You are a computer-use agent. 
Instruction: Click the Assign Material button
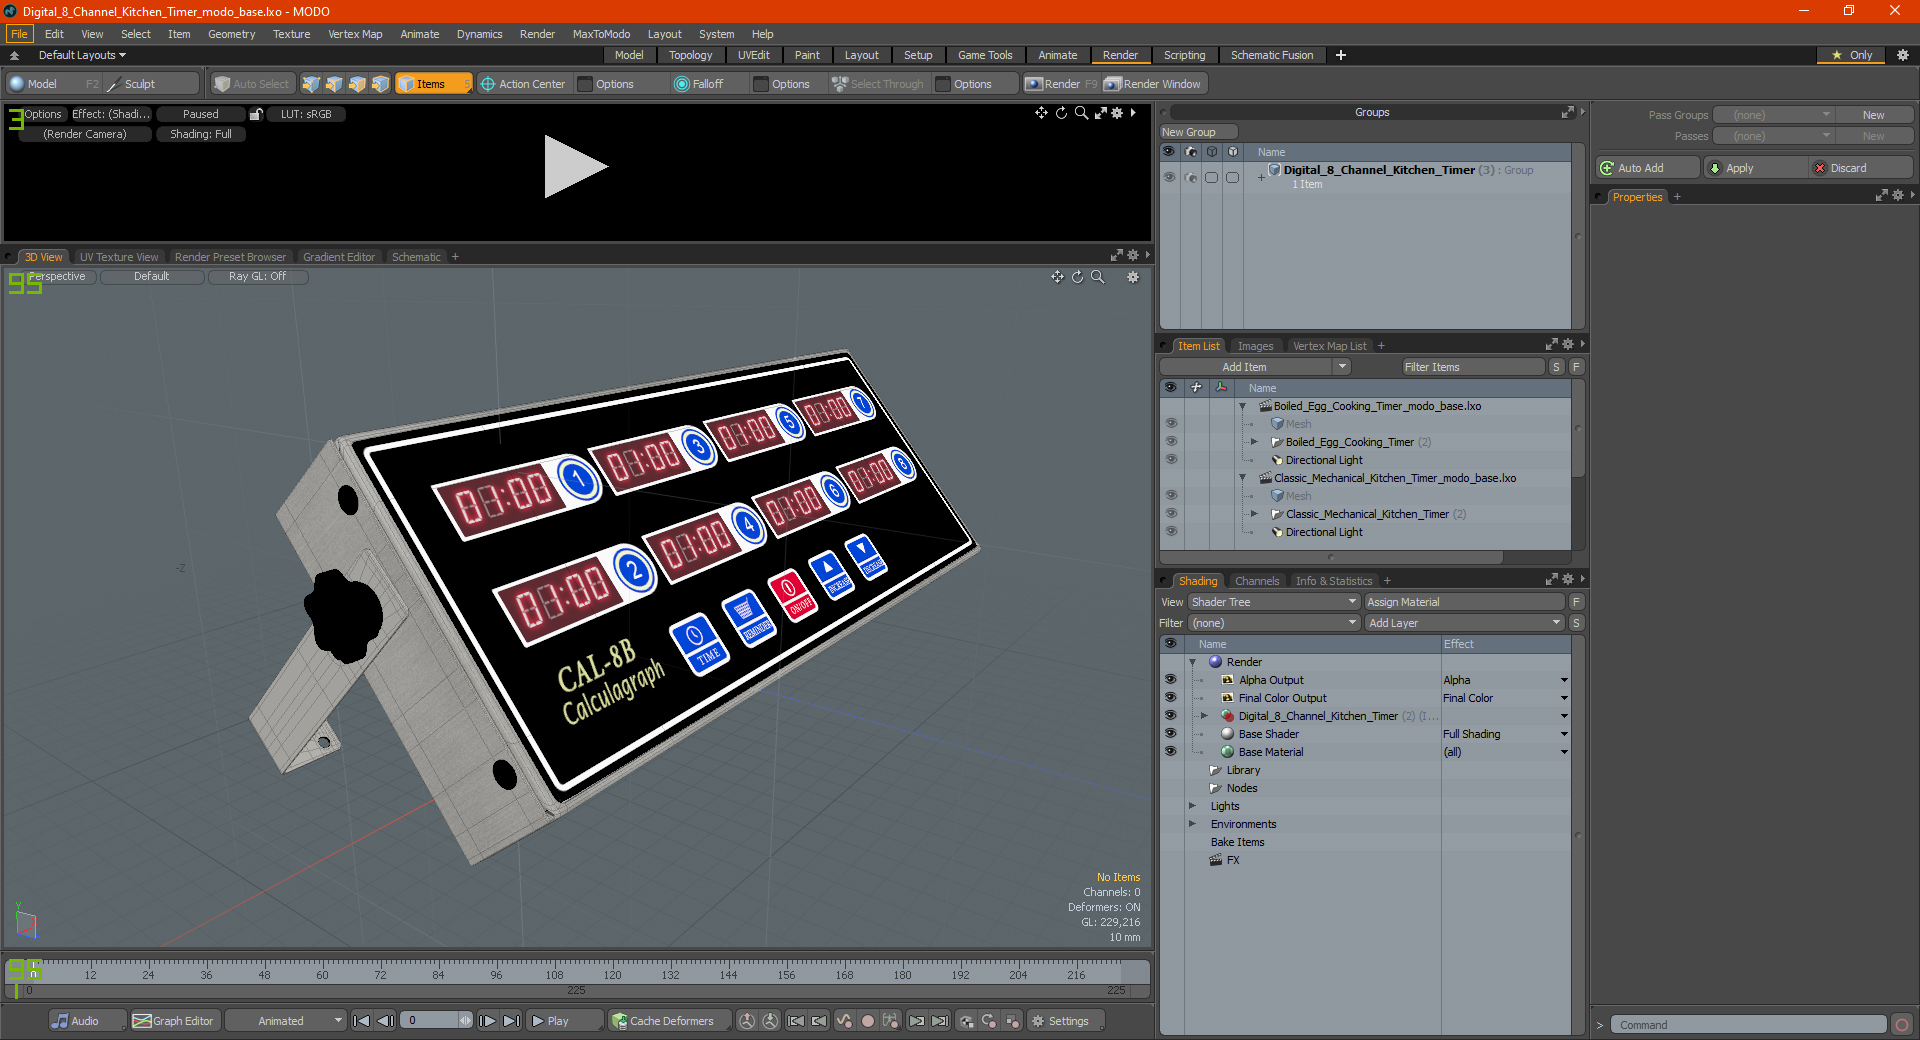tap(1464, 602)
